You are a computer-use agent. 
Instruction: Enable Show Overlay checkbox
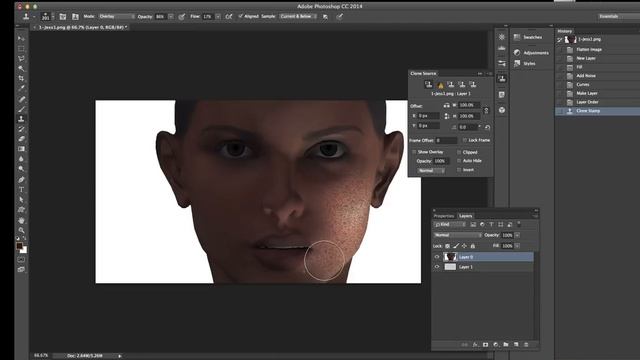[x=414, y=152]
